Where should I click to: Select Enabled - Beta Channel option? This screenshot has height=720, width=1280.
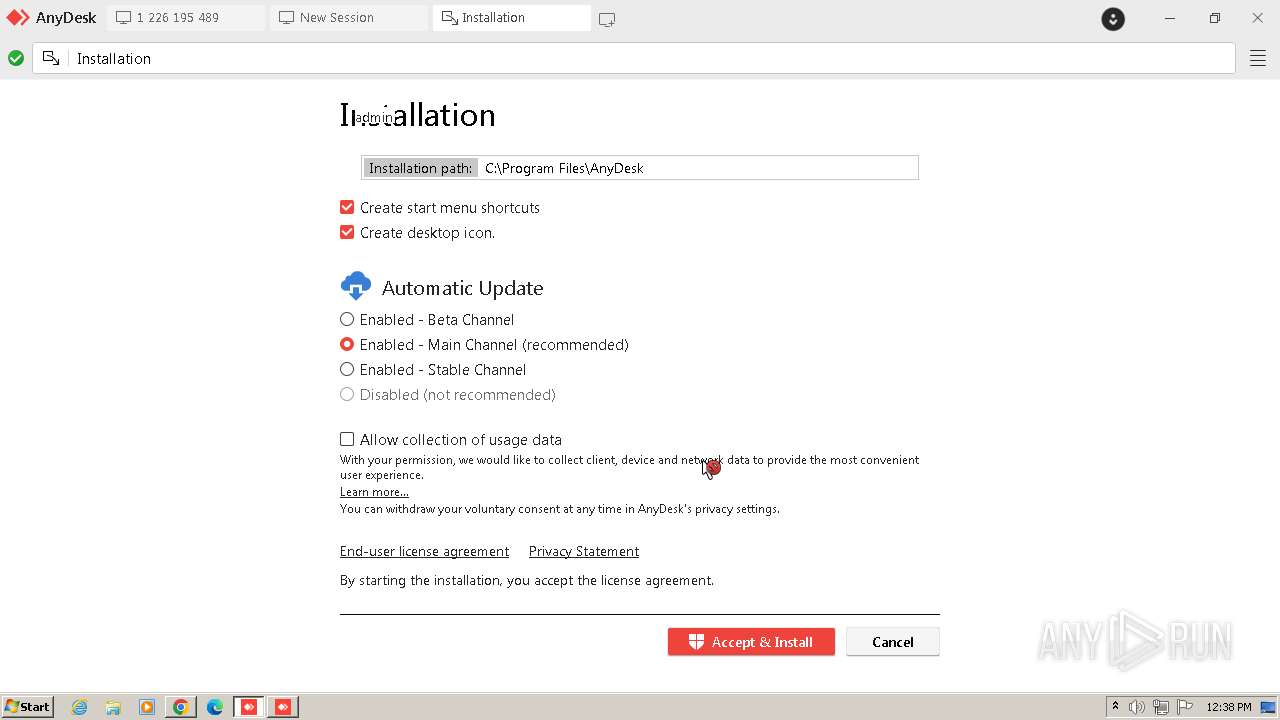347,319
